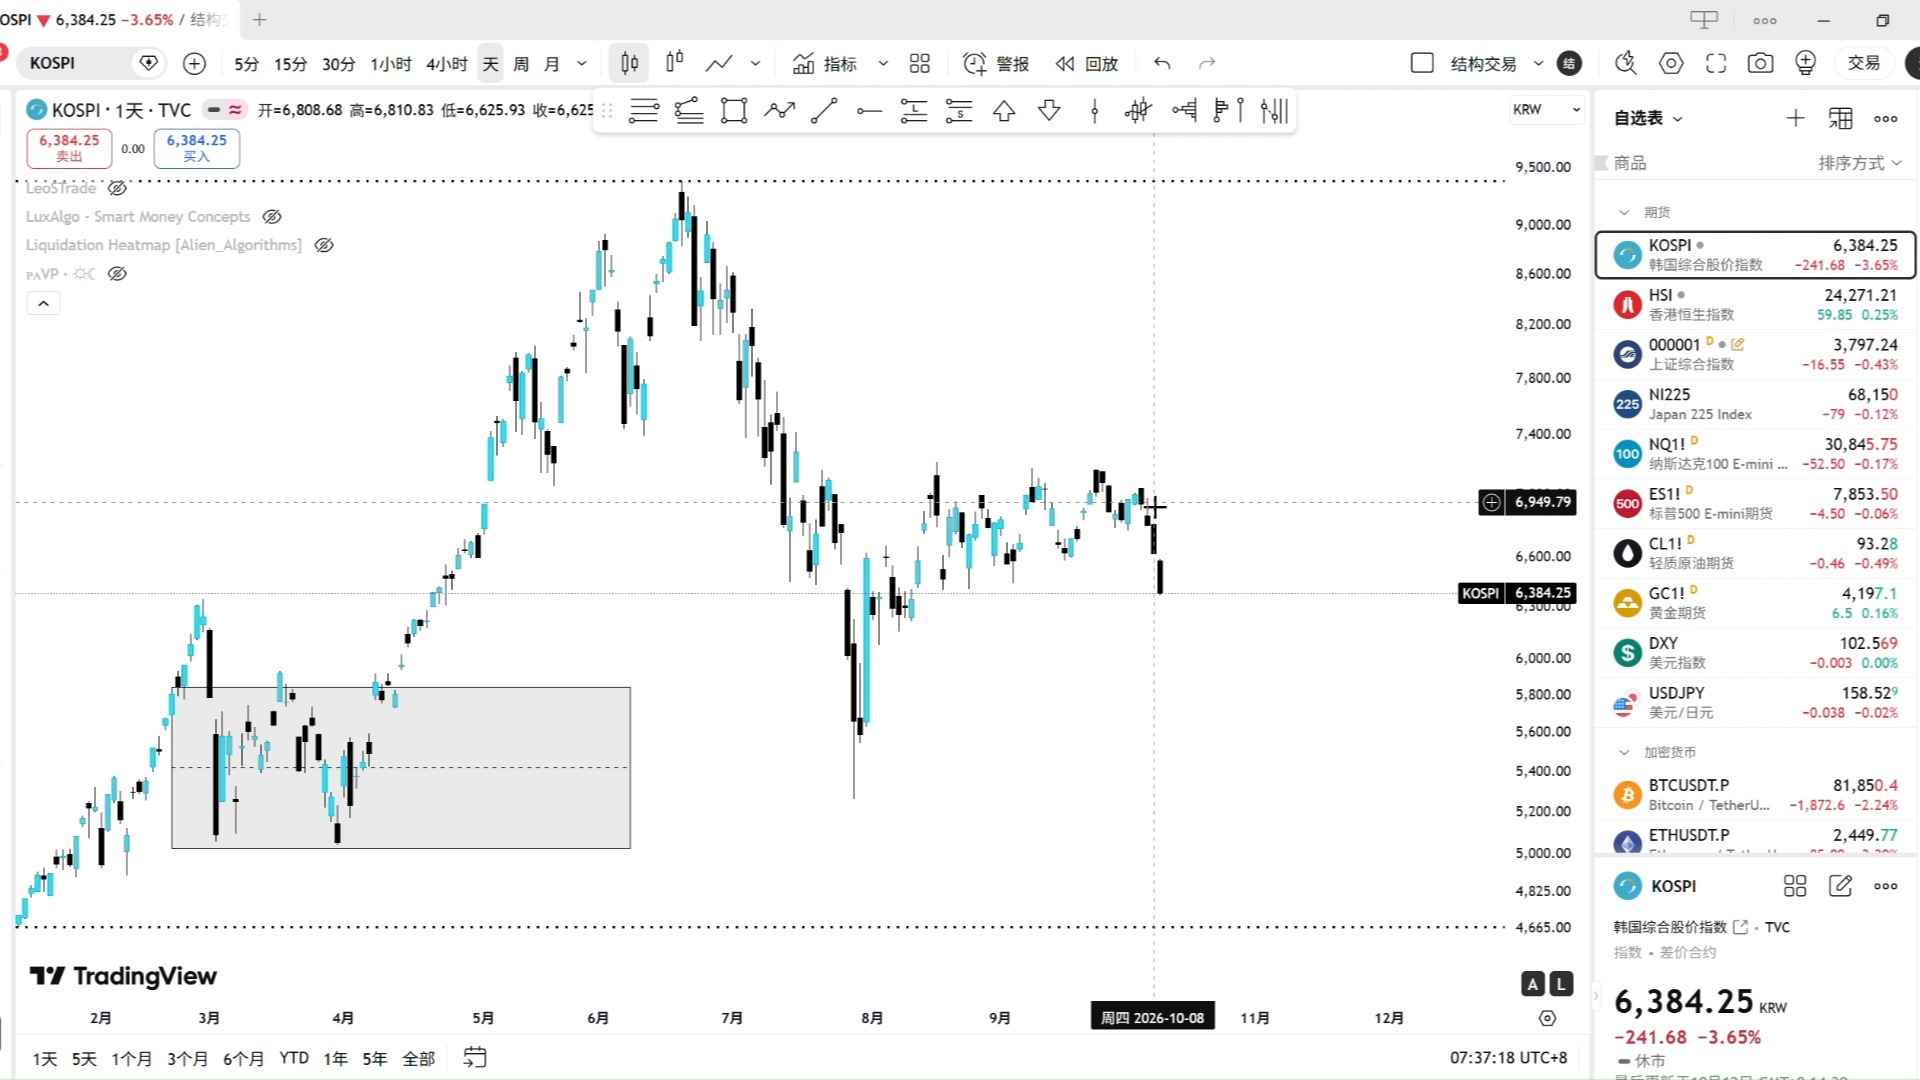1920x1080 pixels.
Task: Collapse the 期货 watchlist section
Action: tap(1624, 212)
